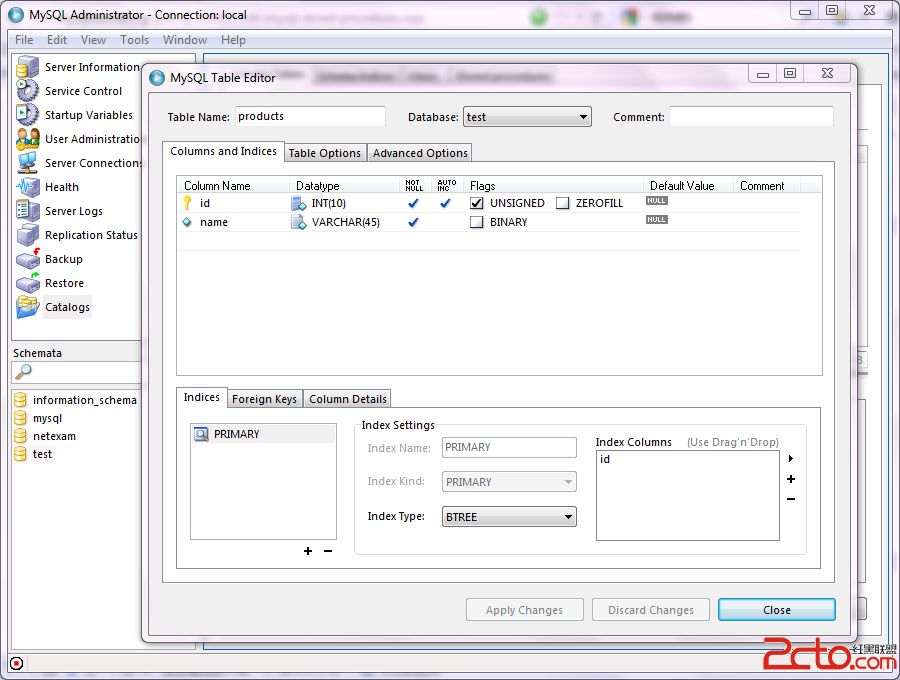This screenshot has height=680, width=900.
Task: Click the Close button in Table Editor
Action: coord(777,610)
